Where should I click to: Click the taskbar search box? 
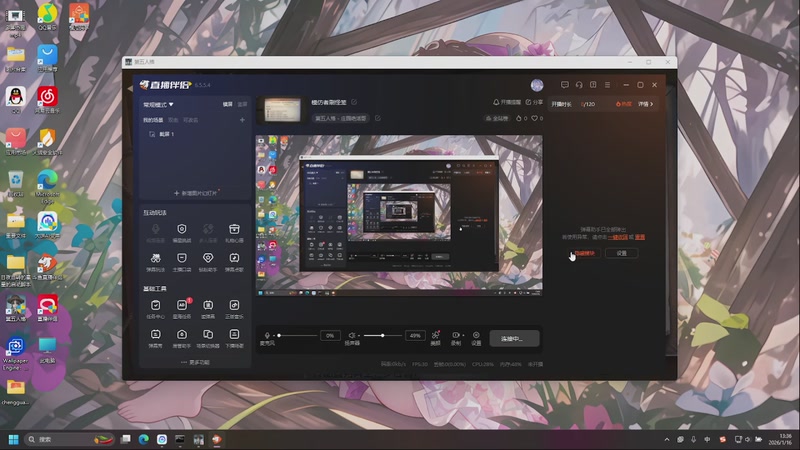[69, 439]
